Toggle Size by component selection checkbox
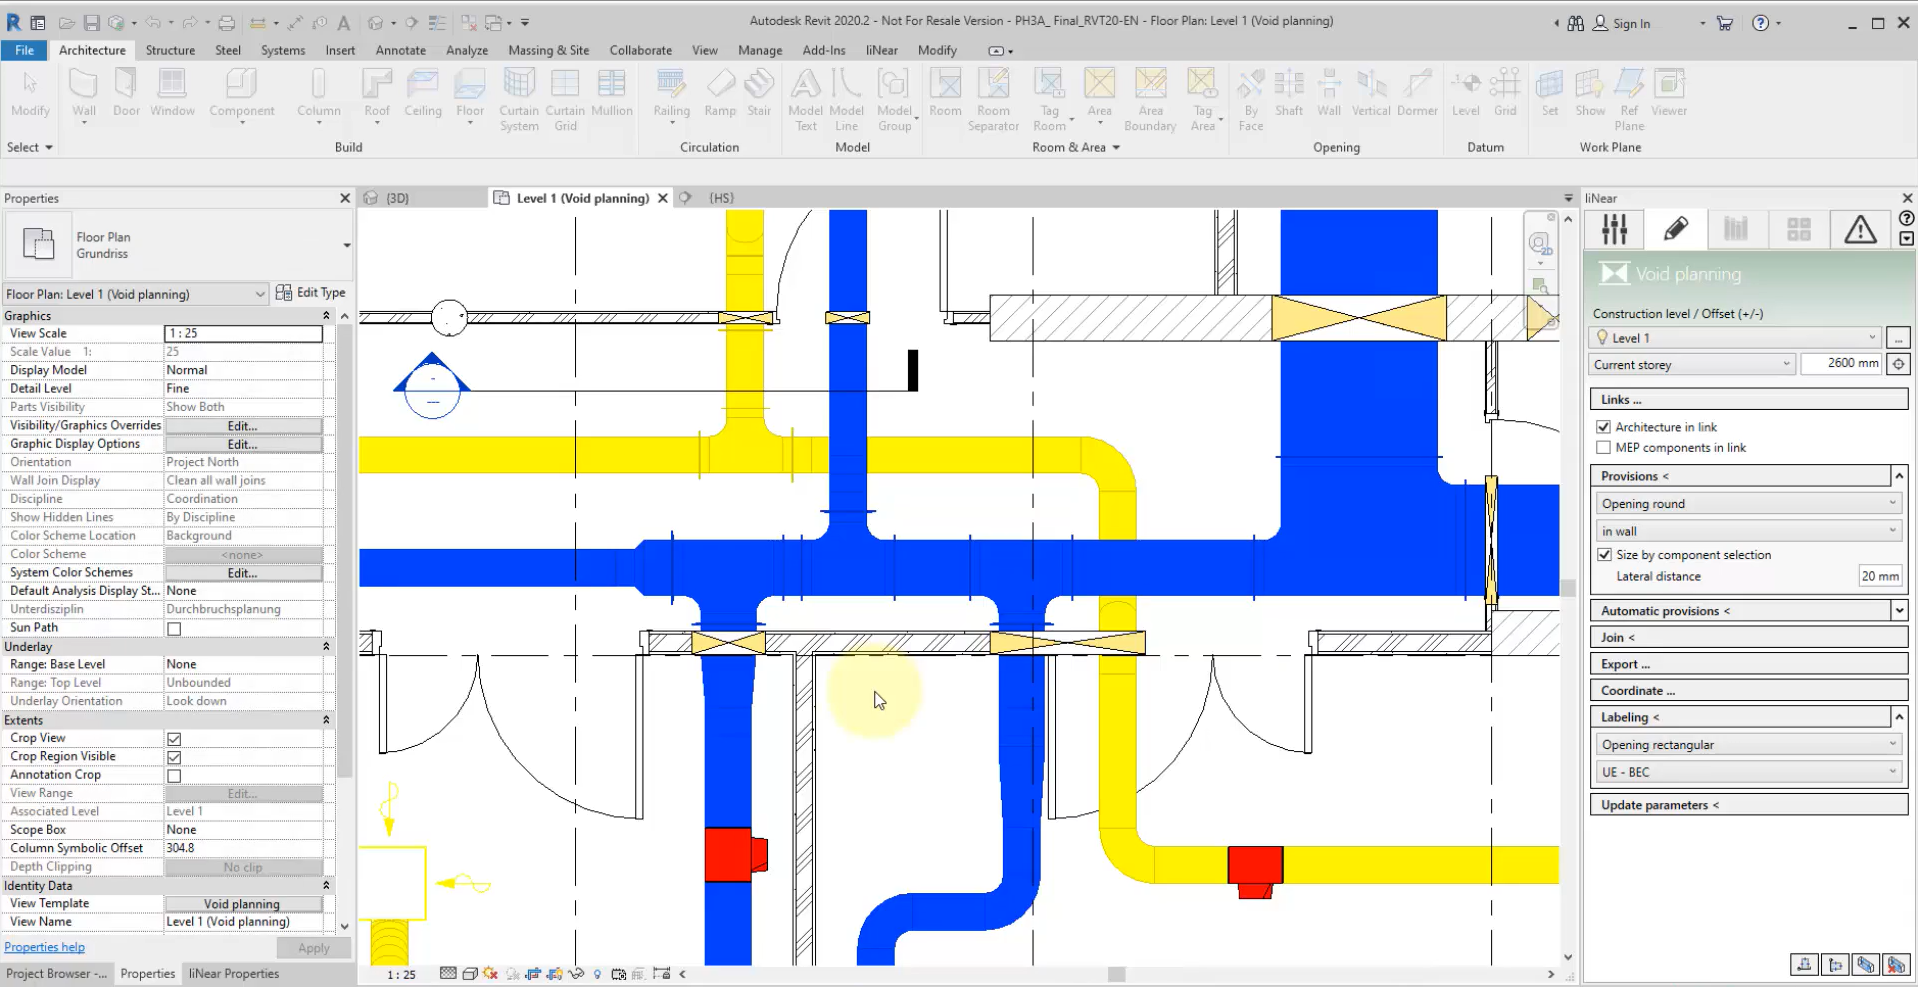This screenshot has width=1918, height=987. click(x=1605, y=555)
